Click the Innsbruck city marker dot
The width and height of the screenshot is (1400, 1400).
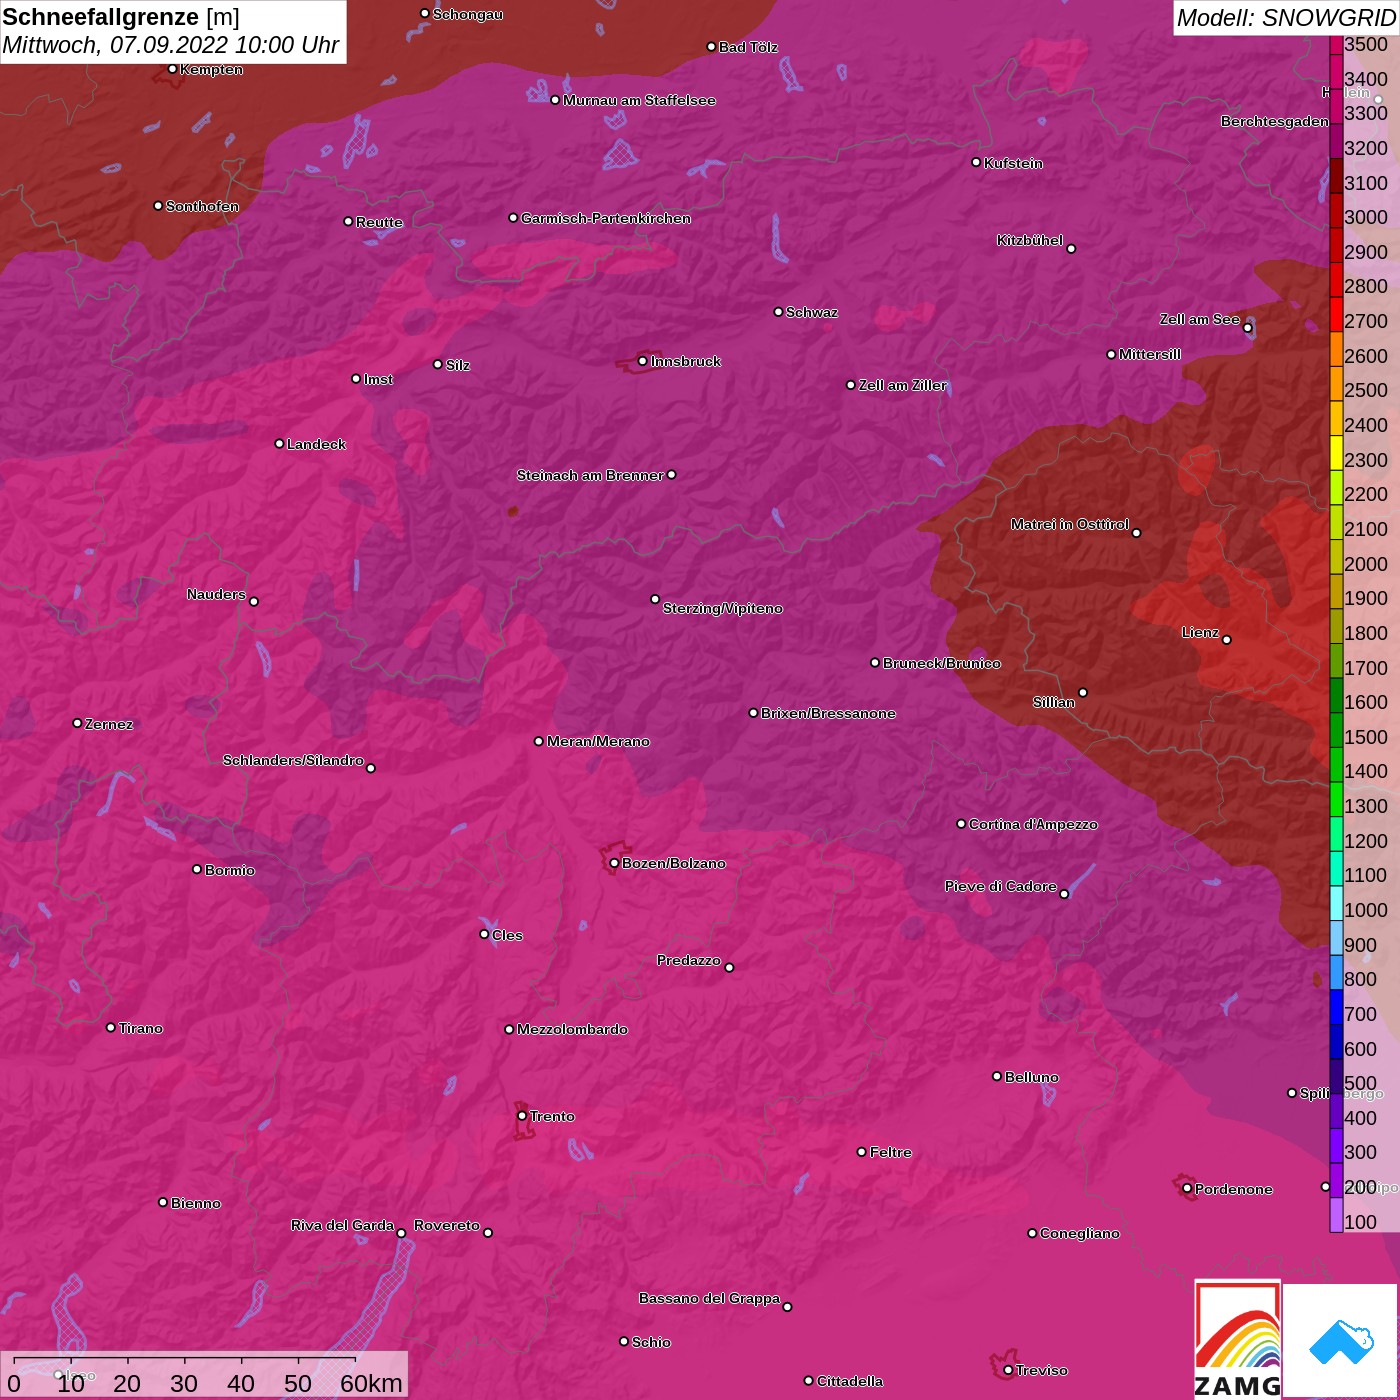coord(642,361)
